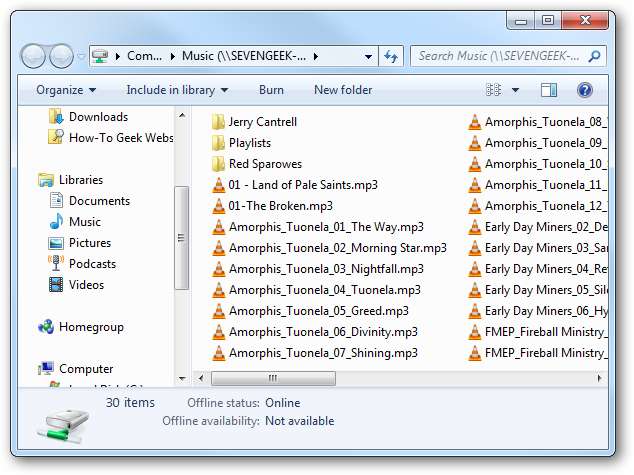
Task: Open the Organize menu
Action: [66, 90]
